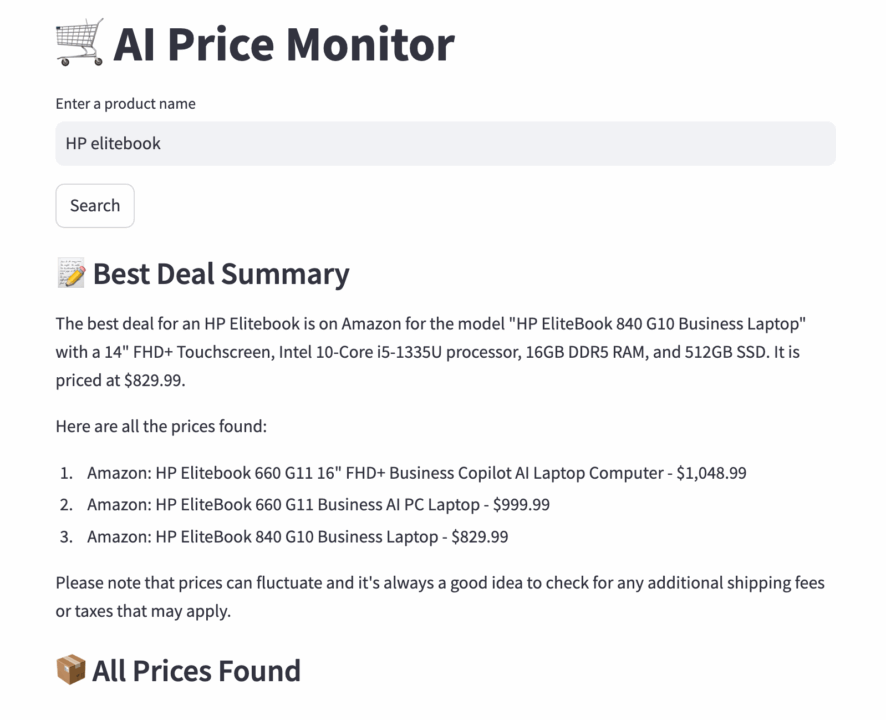The width and height of the screenshot is (886, 720).
Task: Click the memo notepad icon beside Best Deal Summary
Action: (x=71, y=273)
